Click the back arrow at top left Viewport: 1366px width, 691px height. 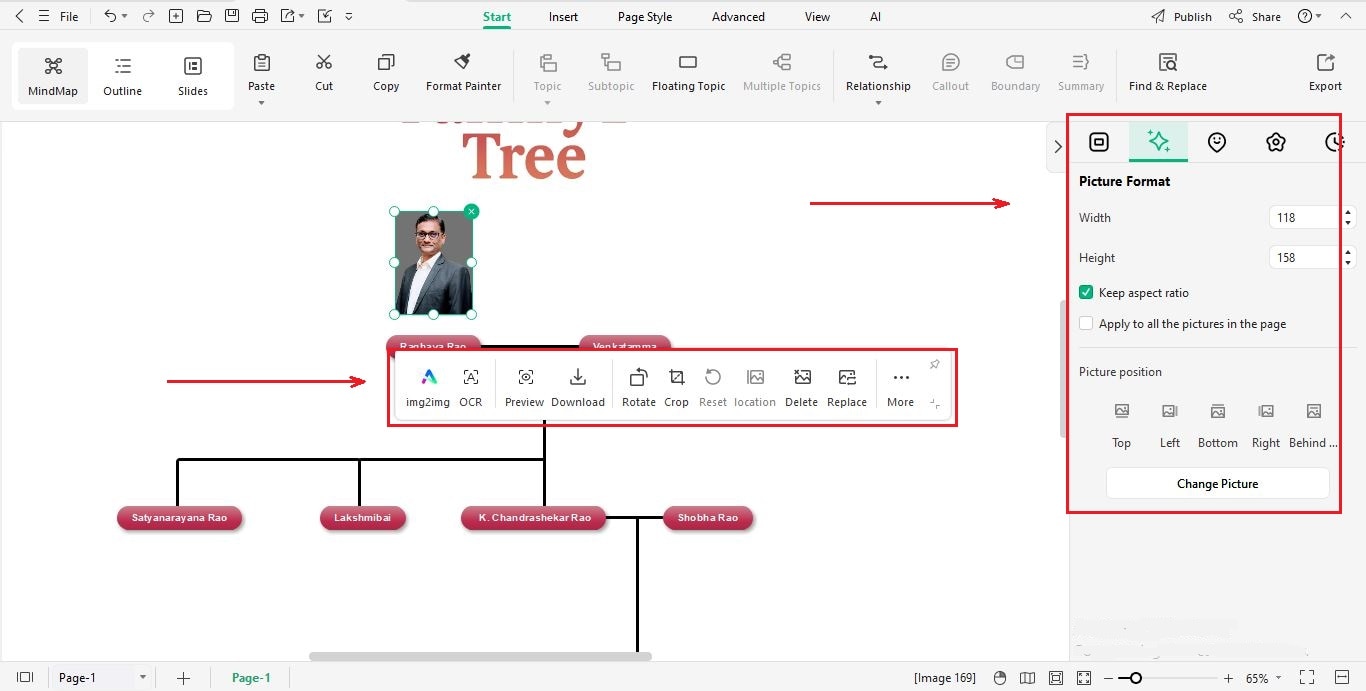click(x=18, y=16)
